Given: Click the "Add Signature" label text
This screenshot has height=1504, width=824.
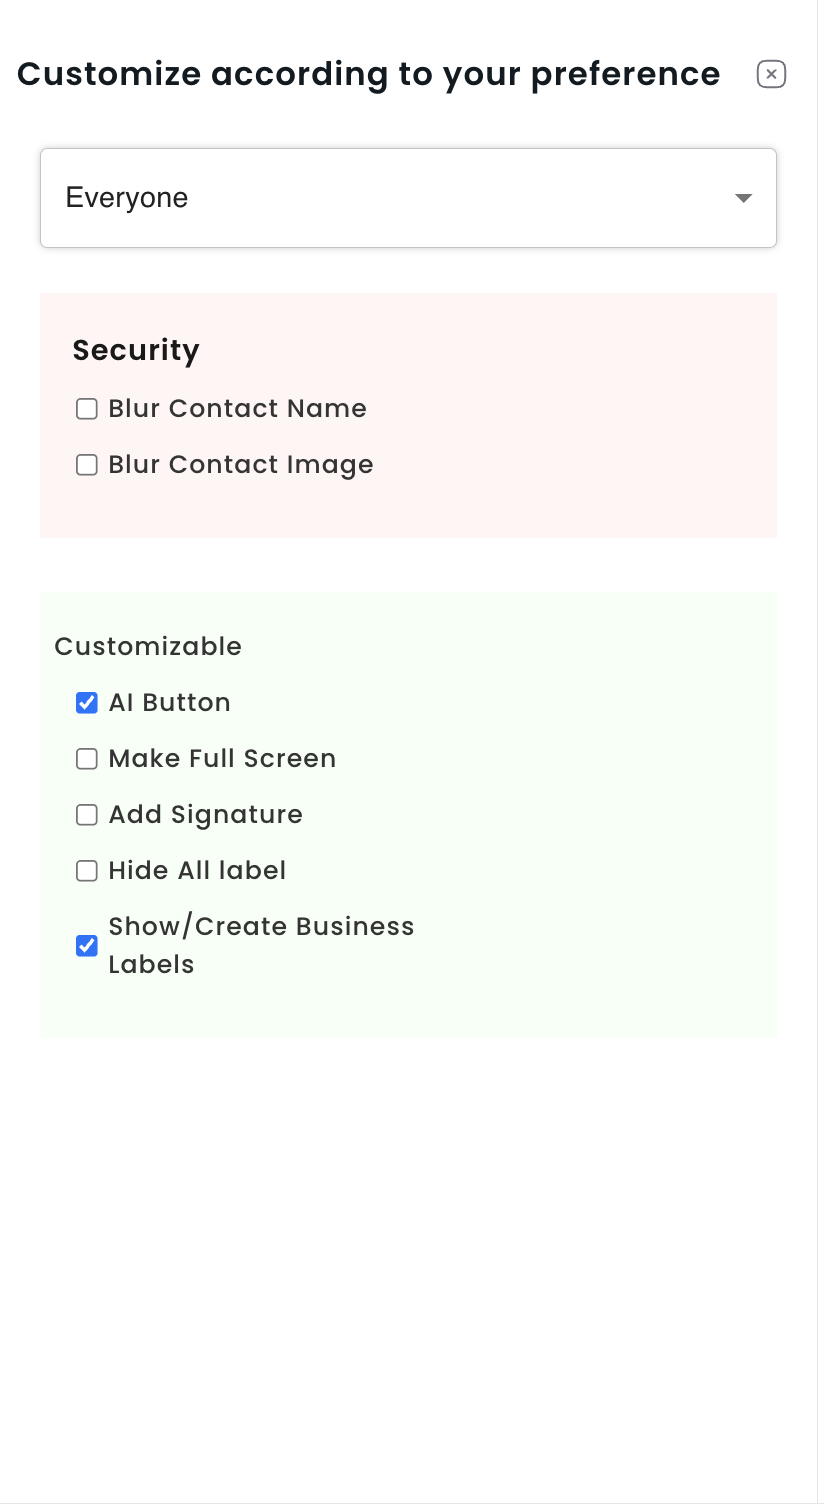Looking at the screenshot, I should pos(205,815).
